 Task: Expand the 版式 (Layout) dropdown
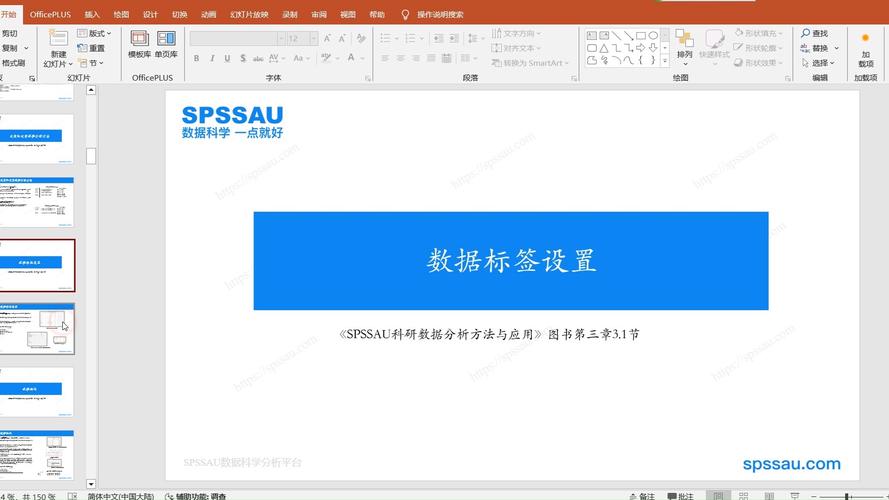pos(98,33)
